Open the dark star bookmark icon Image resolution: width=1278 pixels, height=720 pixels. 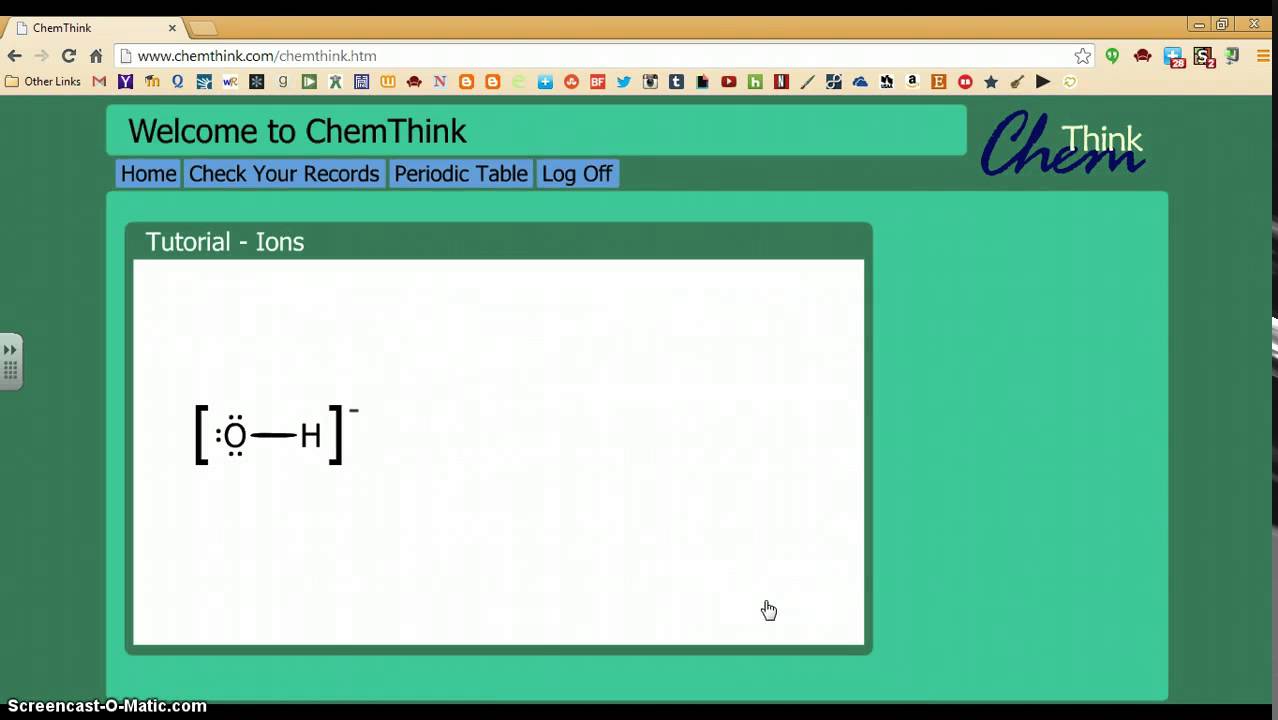pyautogui.click(x=991, y=82)
